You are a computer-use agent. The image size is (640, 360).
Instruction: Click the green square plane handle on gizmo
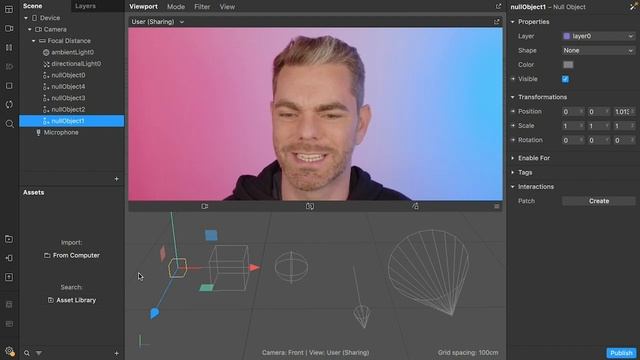[x=207, y=288]
